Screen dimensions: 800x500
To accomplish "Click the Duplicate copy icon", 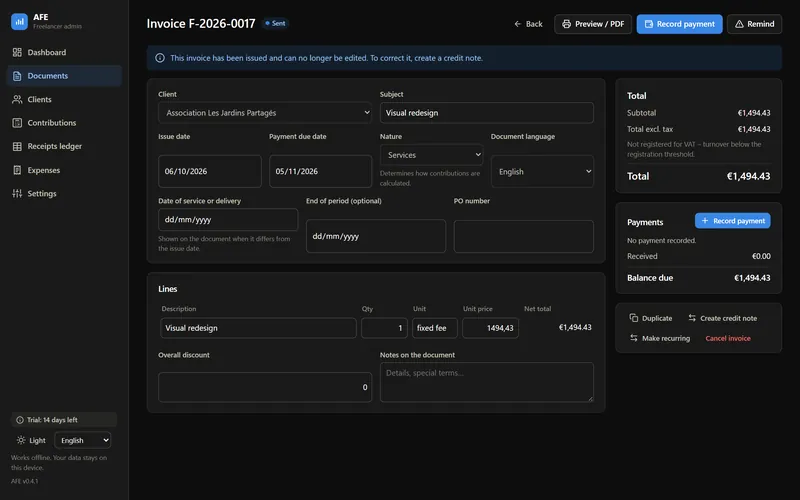I will (x=633, y=318).
